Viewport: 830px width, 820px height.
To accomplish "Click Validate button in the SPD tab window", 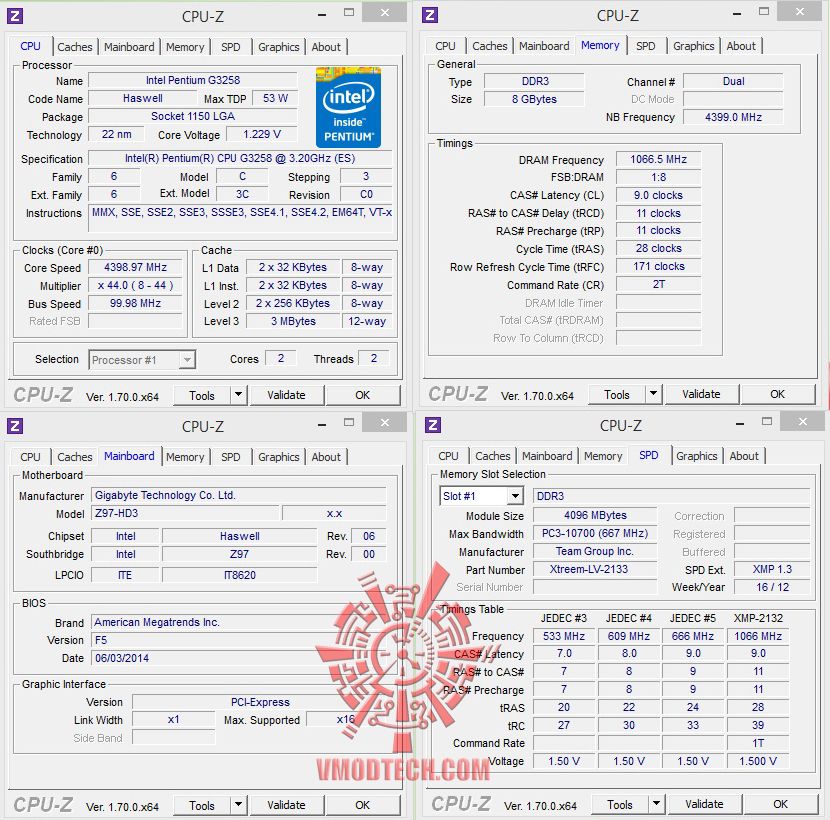I will coord(705,804).
